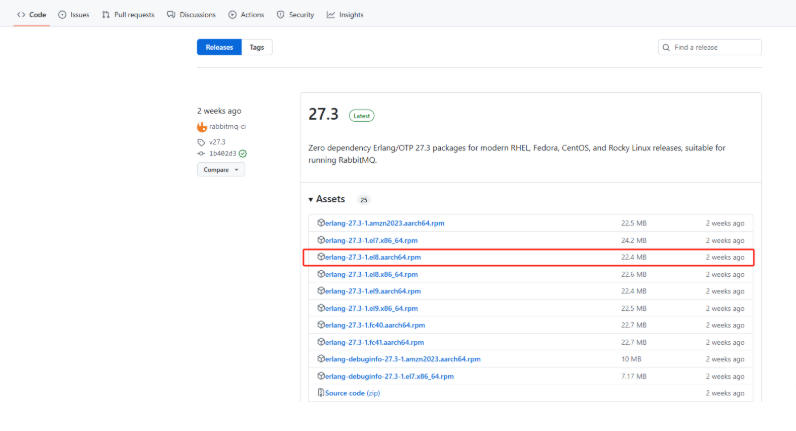Viewport: 796px width, 431px height.
Task: Click the Pull requests branch icon
Action: tap(106, 15)
